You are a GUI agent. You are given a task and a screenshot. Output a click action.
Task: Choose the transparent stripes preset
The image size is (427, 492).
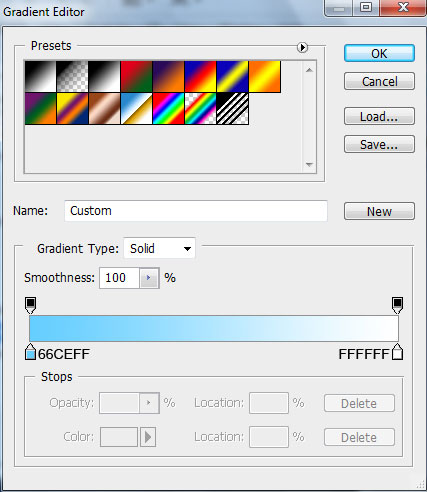click(x=232, y=109)
